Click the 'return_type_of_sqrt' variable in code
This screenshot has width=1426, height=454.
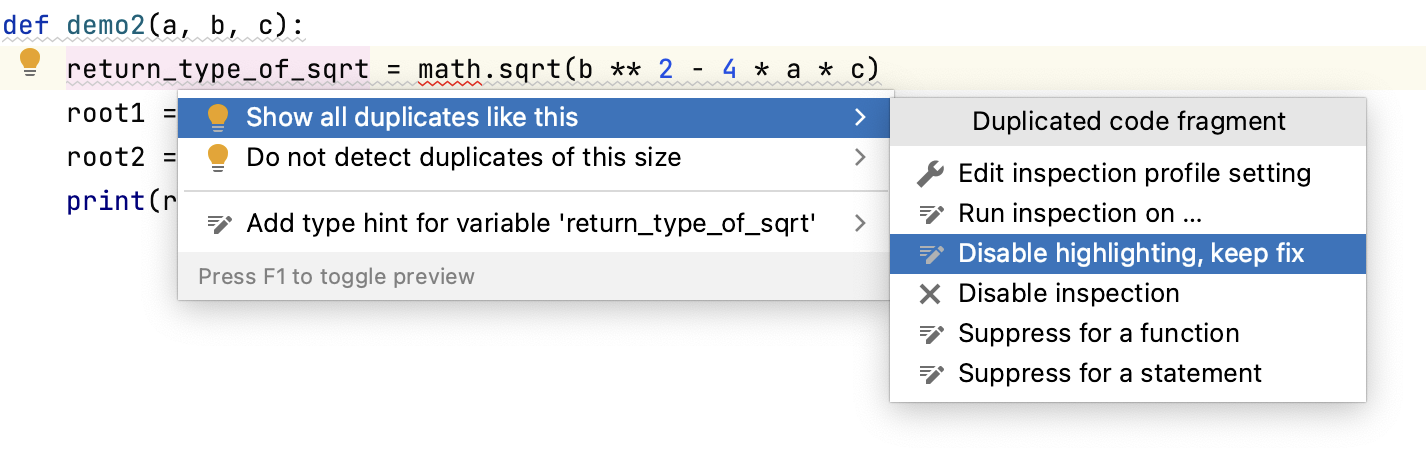217,69
